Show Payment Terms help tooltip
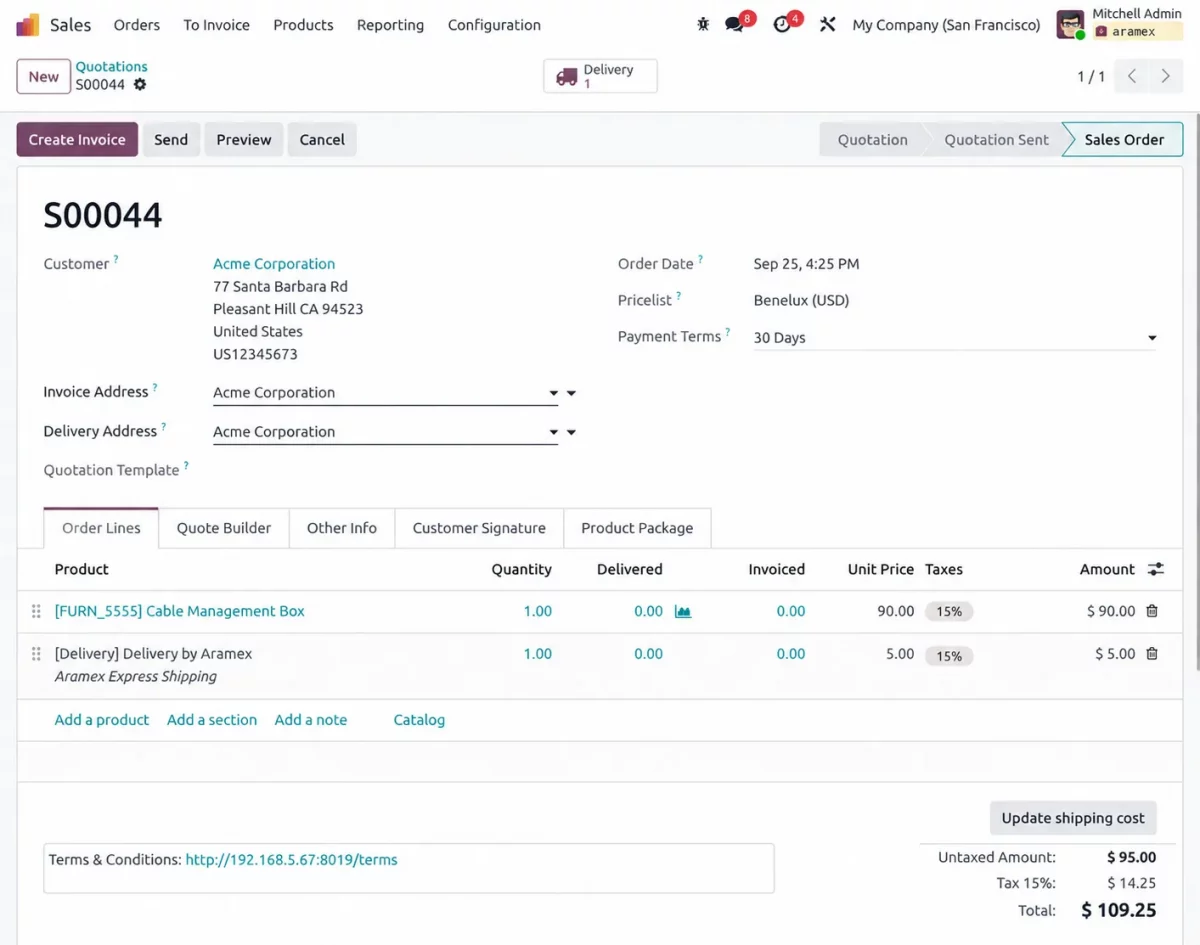This screenshot has width=1200, height=945. pyautogui.click(x=728, y=332)
